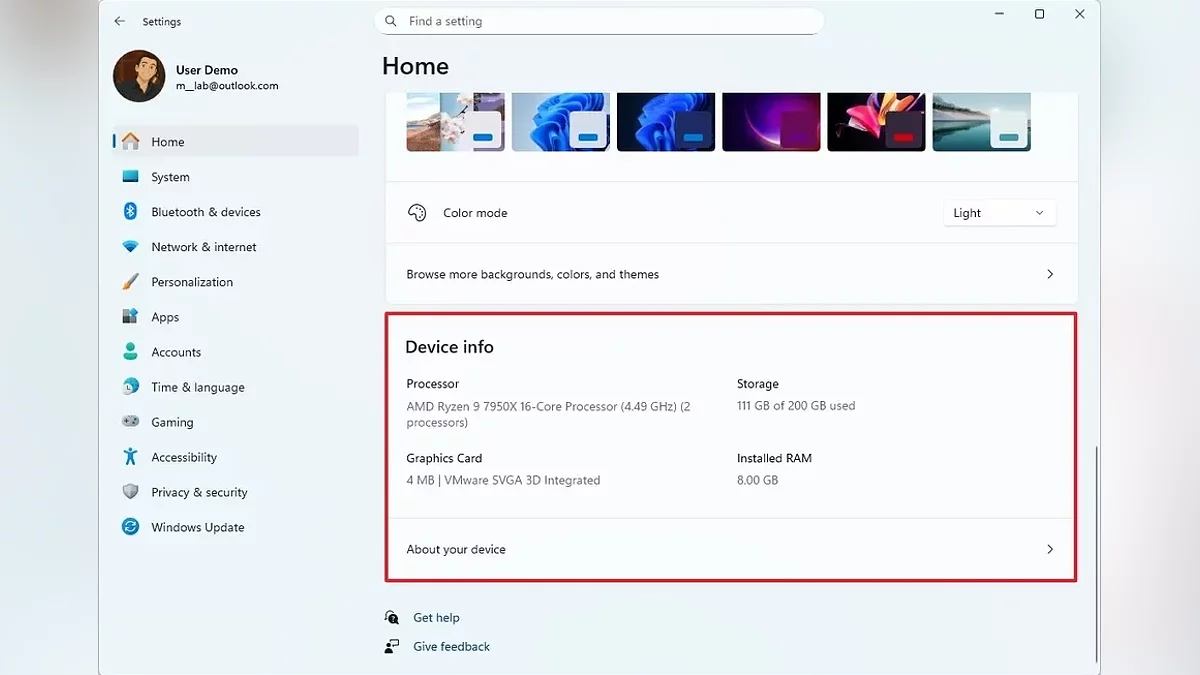Click the Find a setting search box
This screenshot has width=1200, height=675.
[599, 21]
